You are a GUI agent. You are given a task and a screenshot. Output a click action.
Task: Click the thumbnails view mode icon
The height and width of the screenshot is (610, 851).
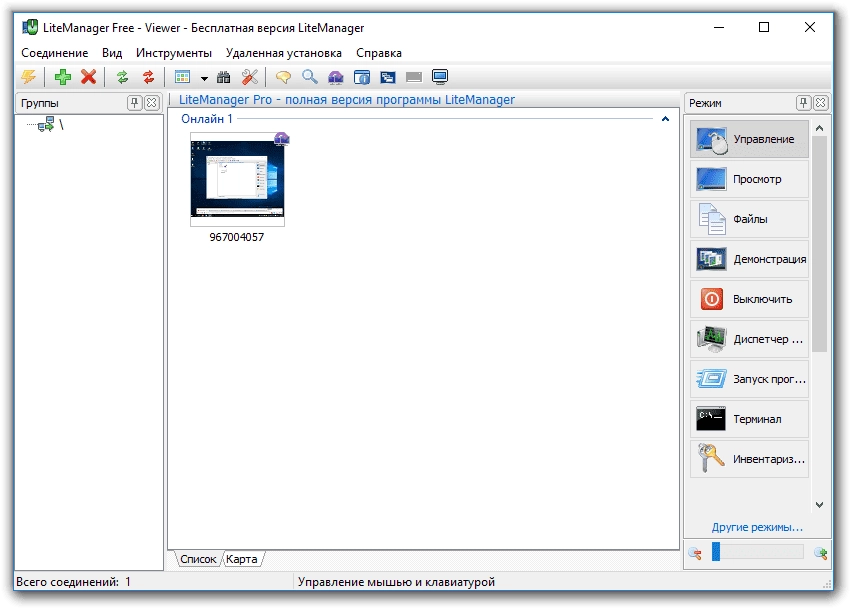point(182,77)
